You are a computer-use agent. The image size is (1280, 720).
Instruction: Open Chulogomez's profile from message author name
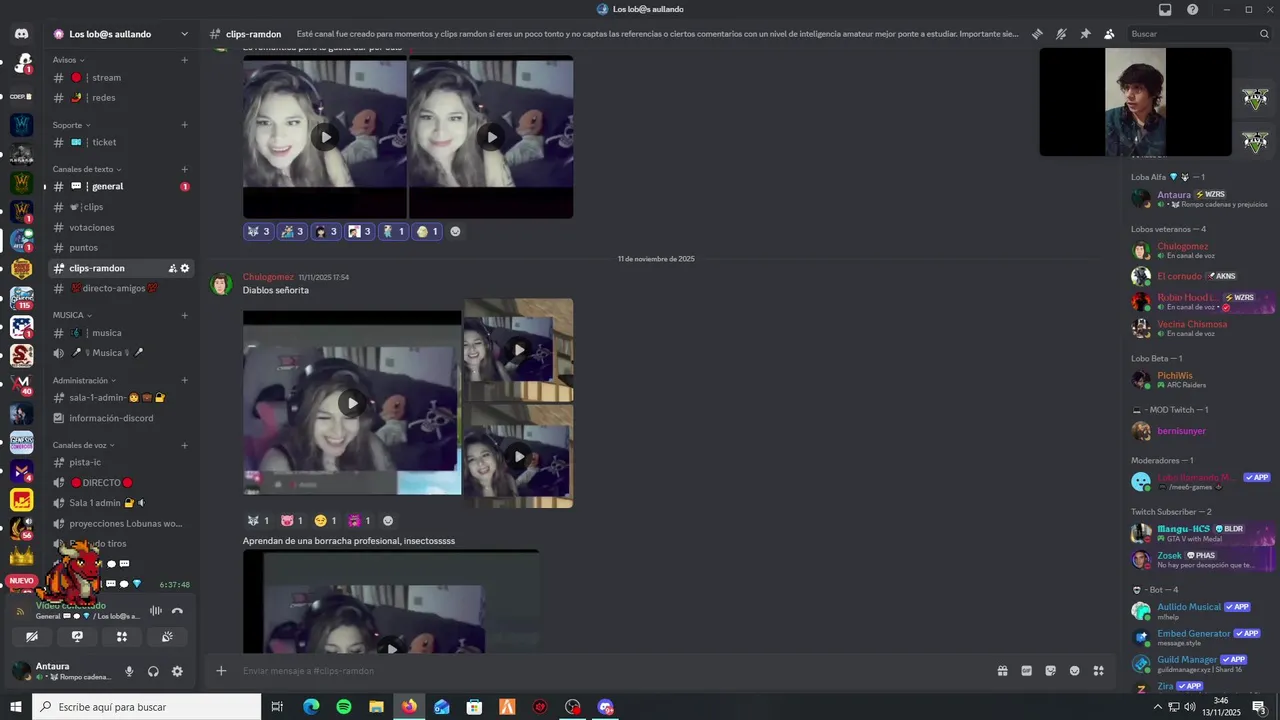pyautogui.click(x=268, y=277)
